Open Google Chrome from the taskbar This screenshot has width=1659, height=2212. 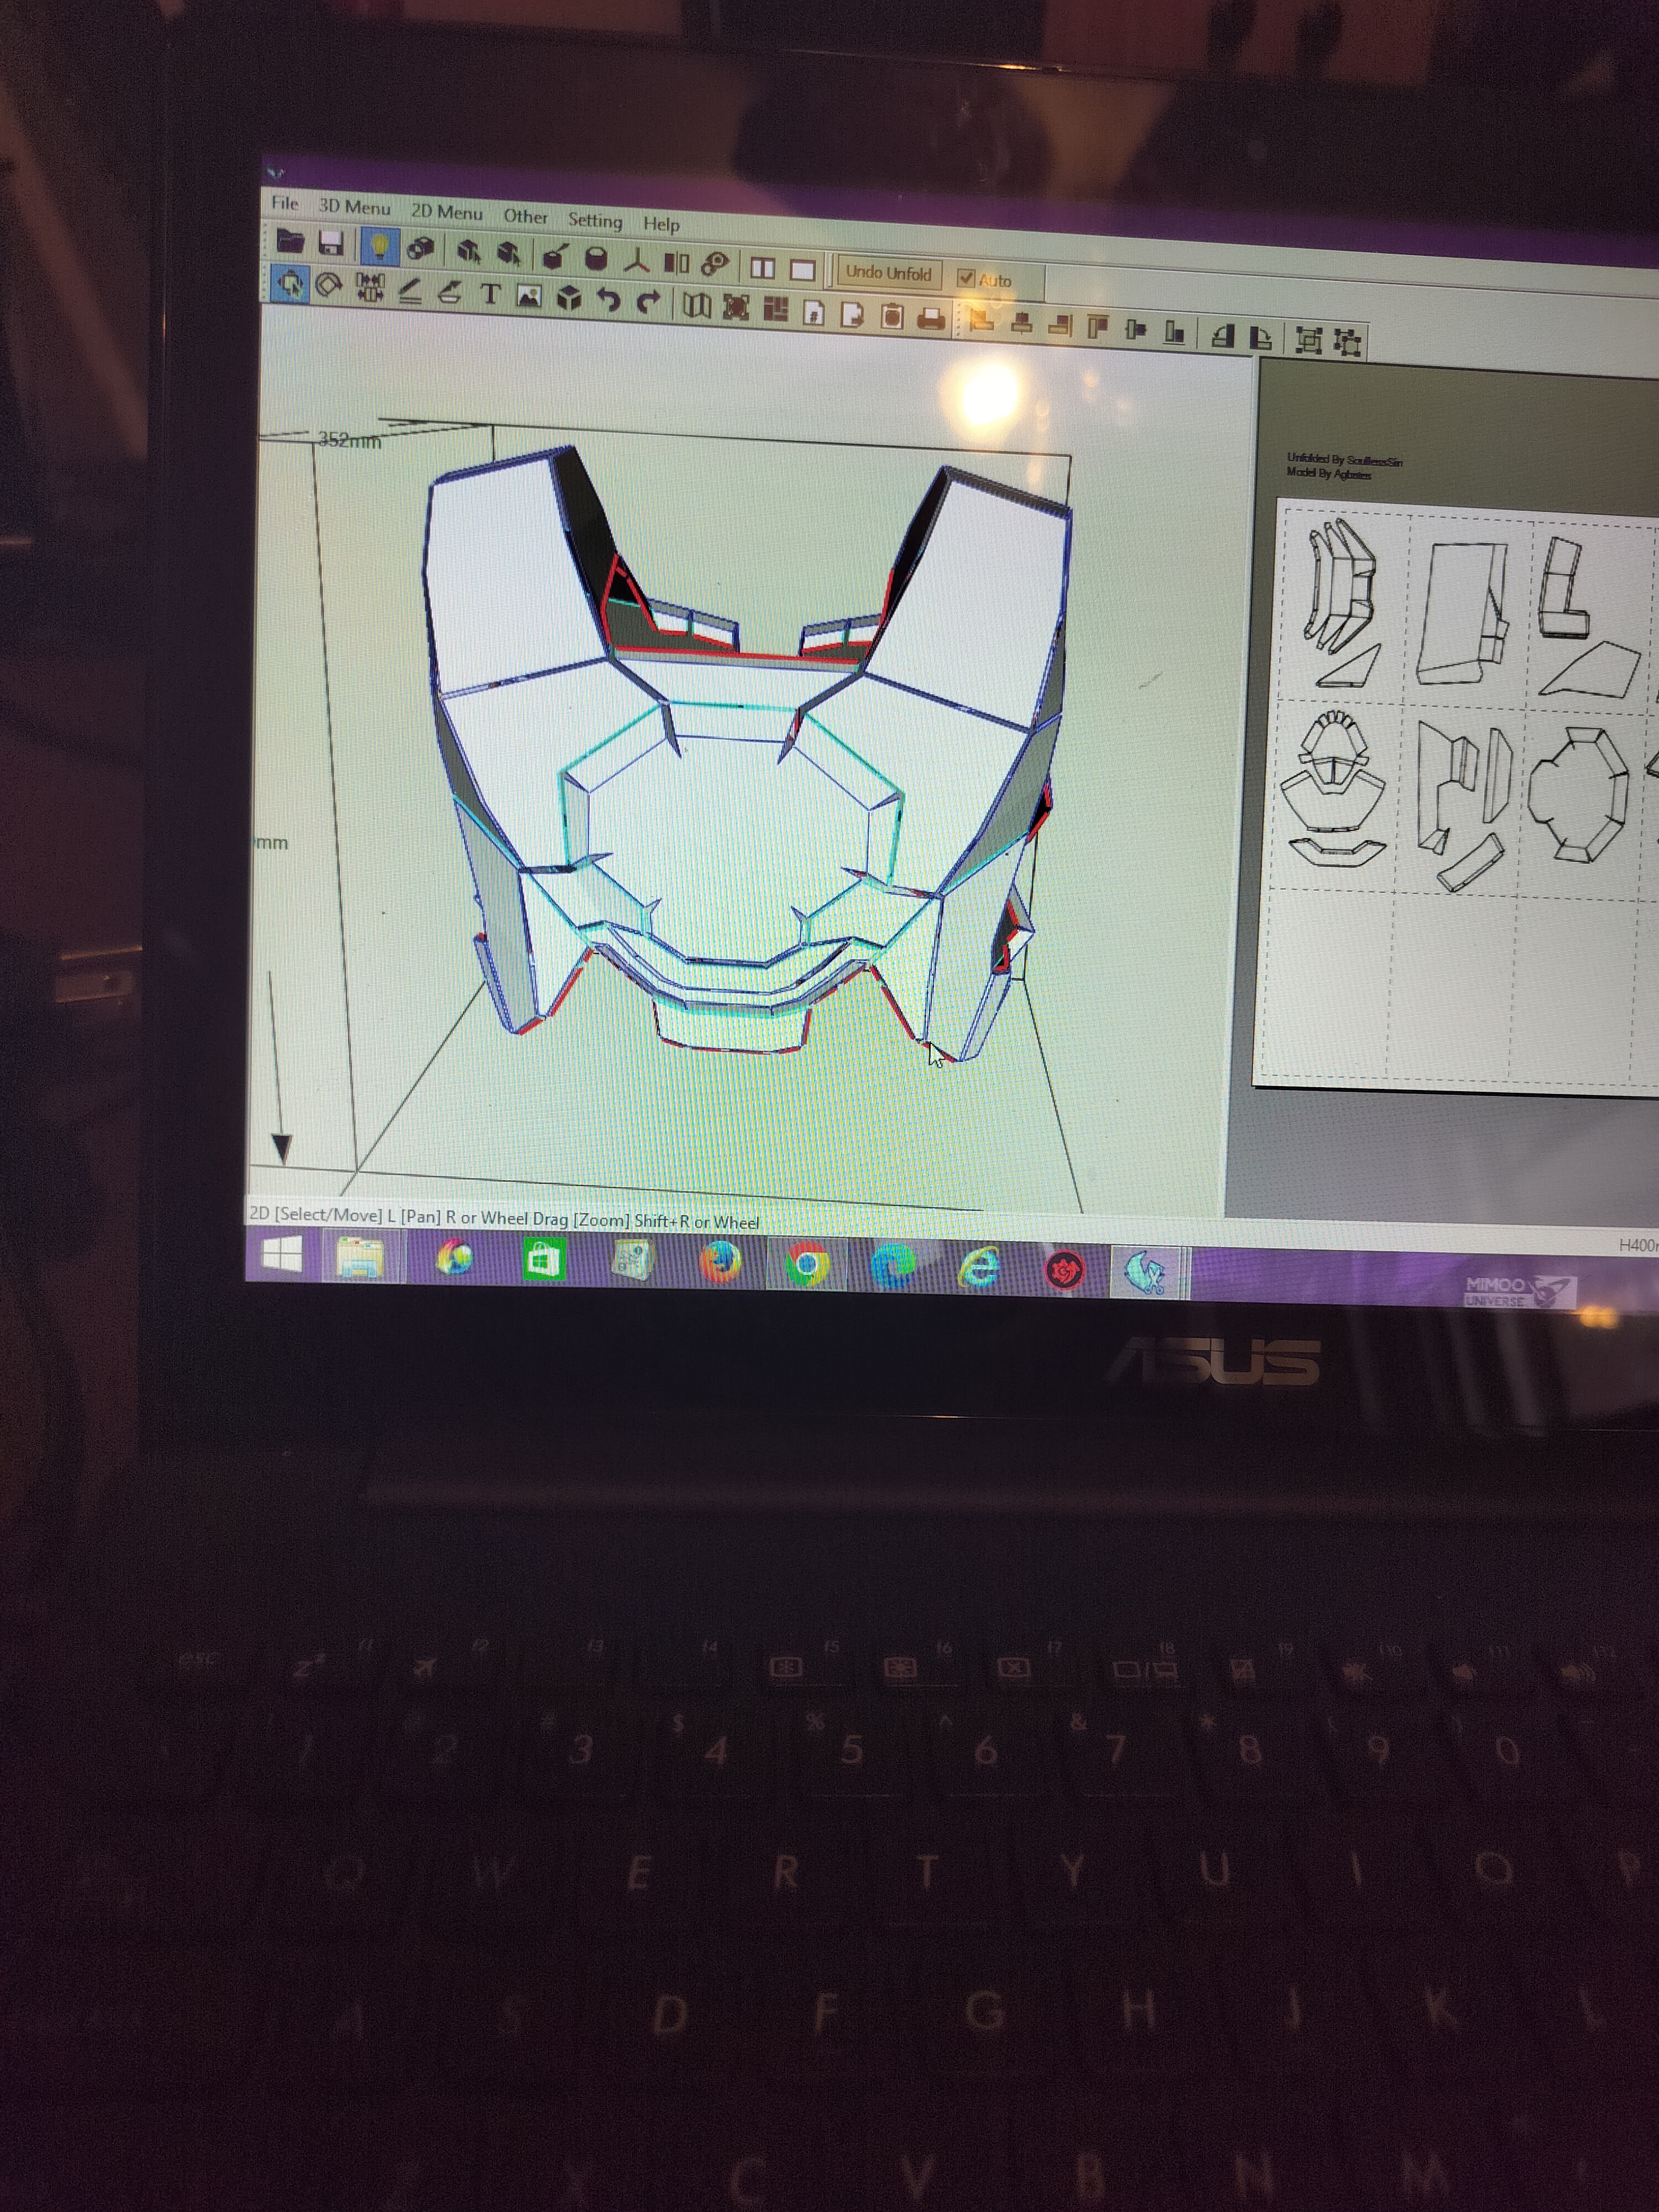click(807, 1265)
